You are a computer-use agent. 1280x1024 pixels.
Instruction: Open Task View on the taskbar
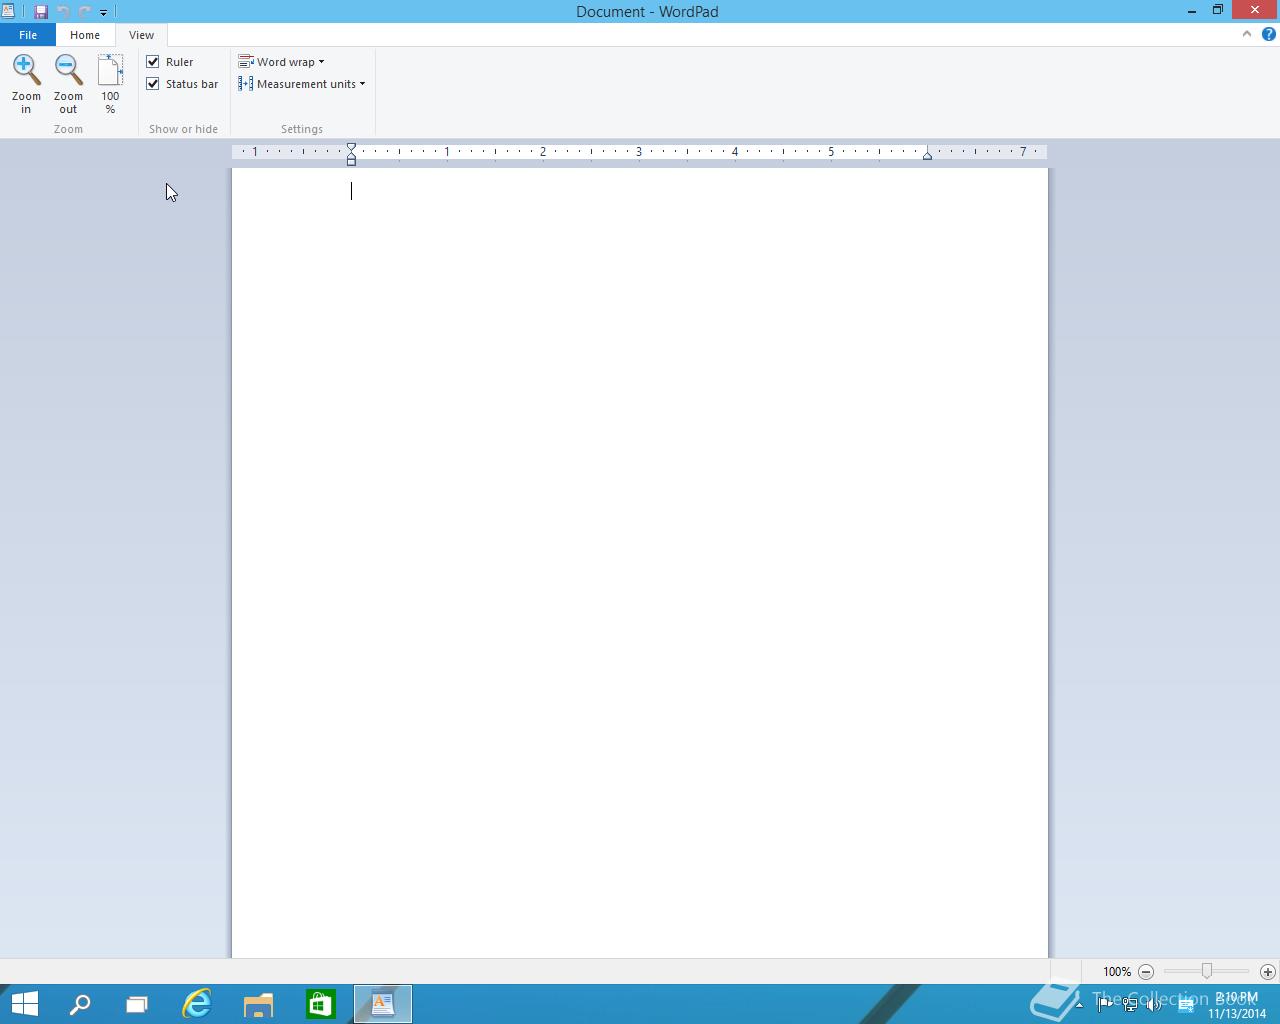[137, 1004]
